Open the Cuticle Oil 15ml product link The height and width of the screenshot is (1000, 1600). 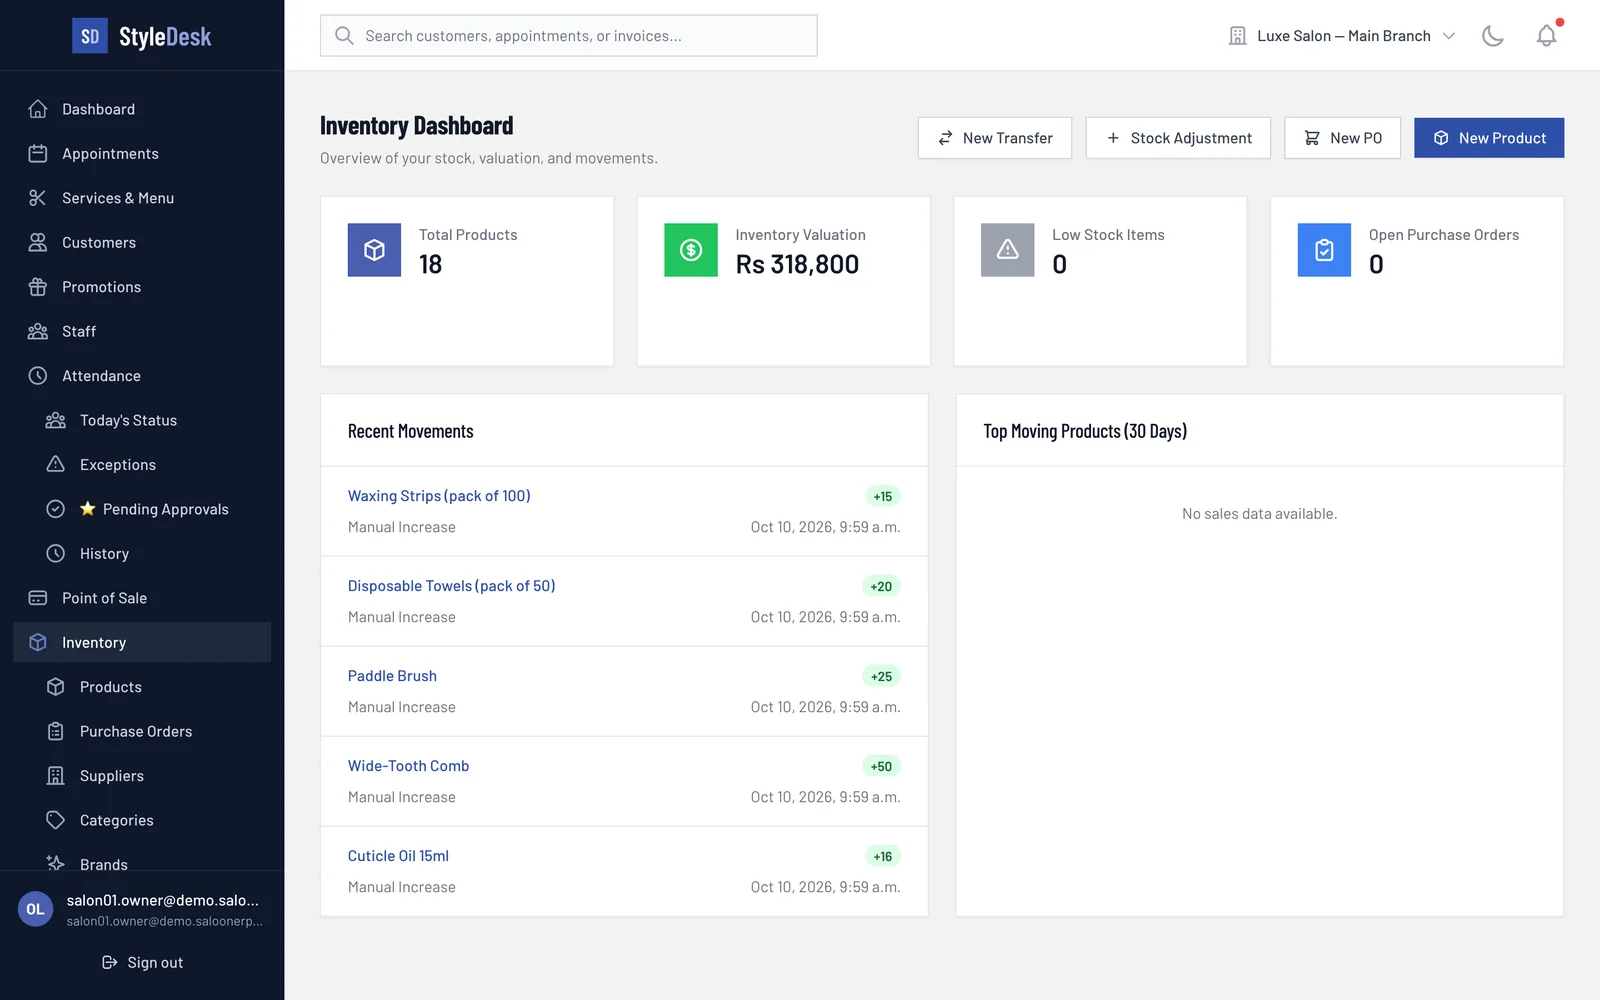pyautogui.click(x=398, y=856)
